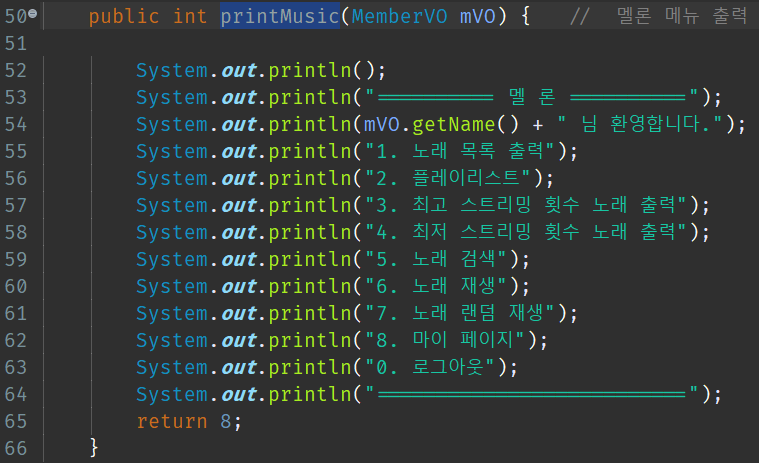Click the 님 환영합니다. string
This screenshot has width=759, height=463.
click(640, 125)
